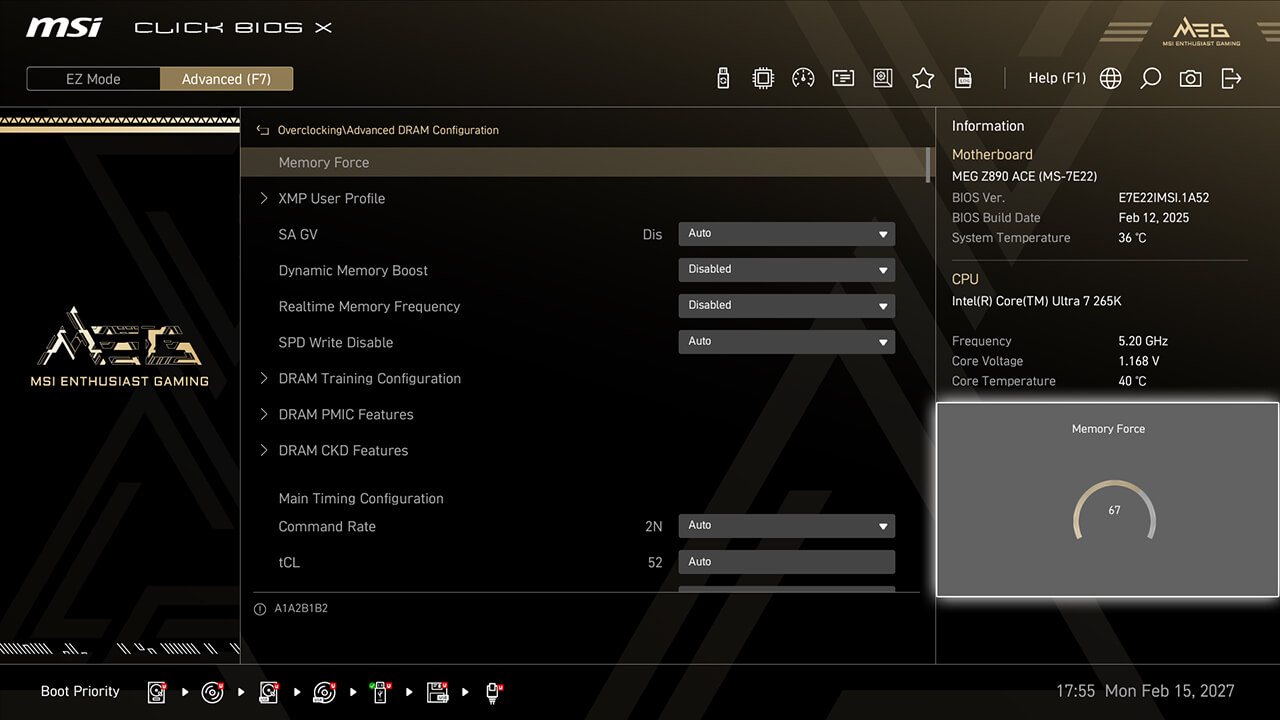1280x720 pixels.
Task: Open the SPD Write Disable dropdown
Action: point(786,342)
